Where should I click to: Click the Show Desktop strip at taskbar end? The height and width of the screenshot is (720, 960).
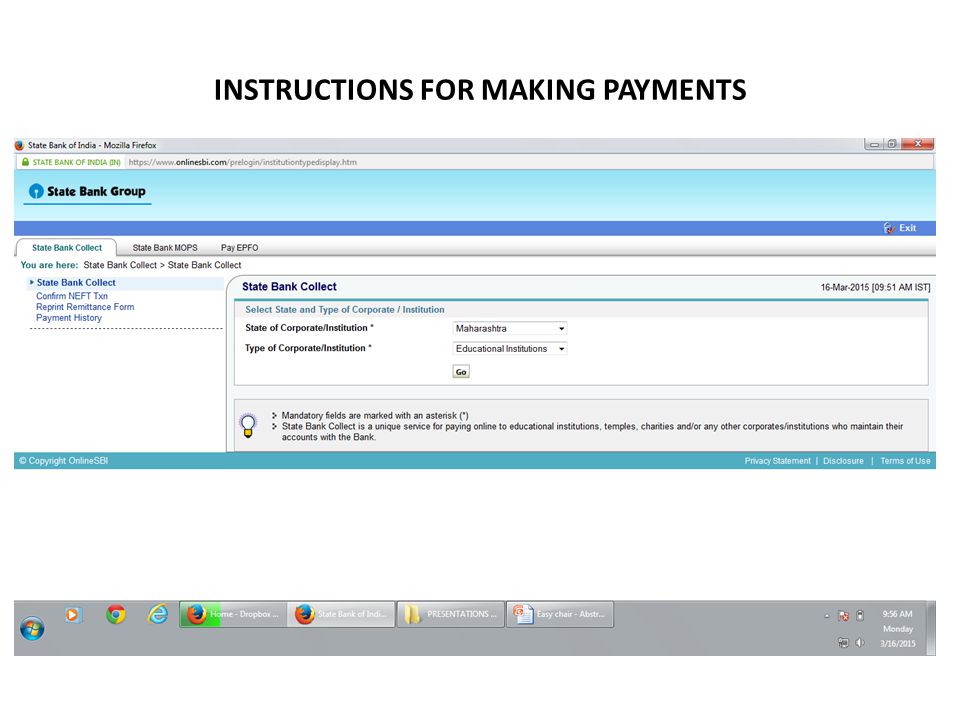[931, 629]
